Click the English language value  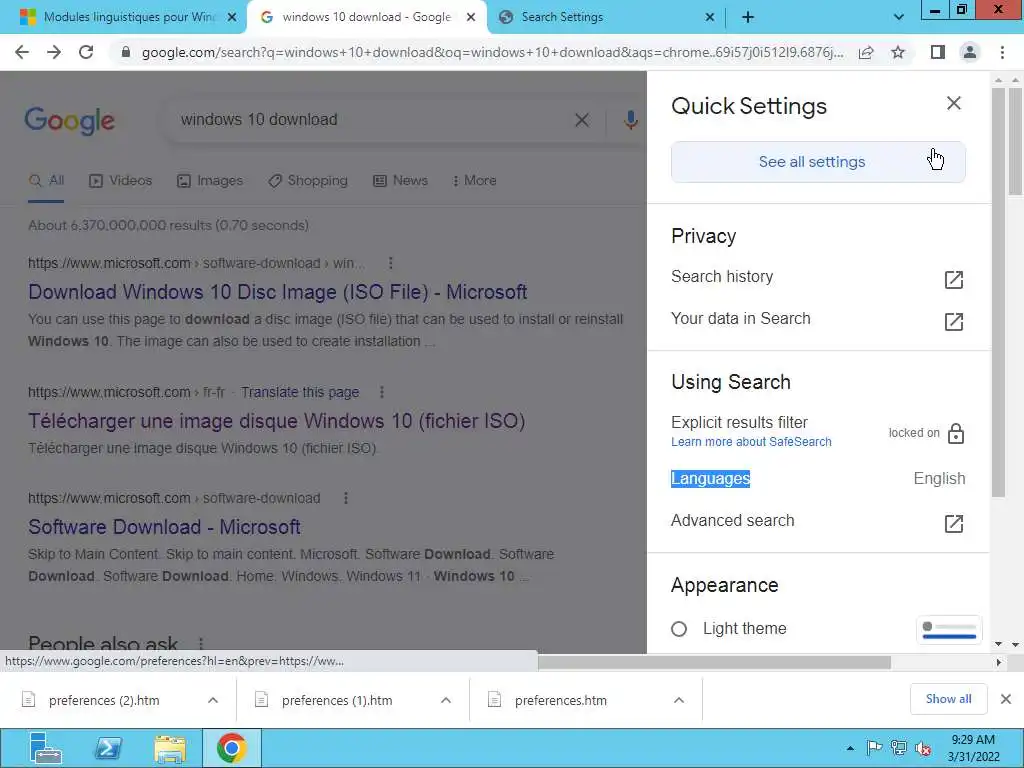(x=939, y=479)
